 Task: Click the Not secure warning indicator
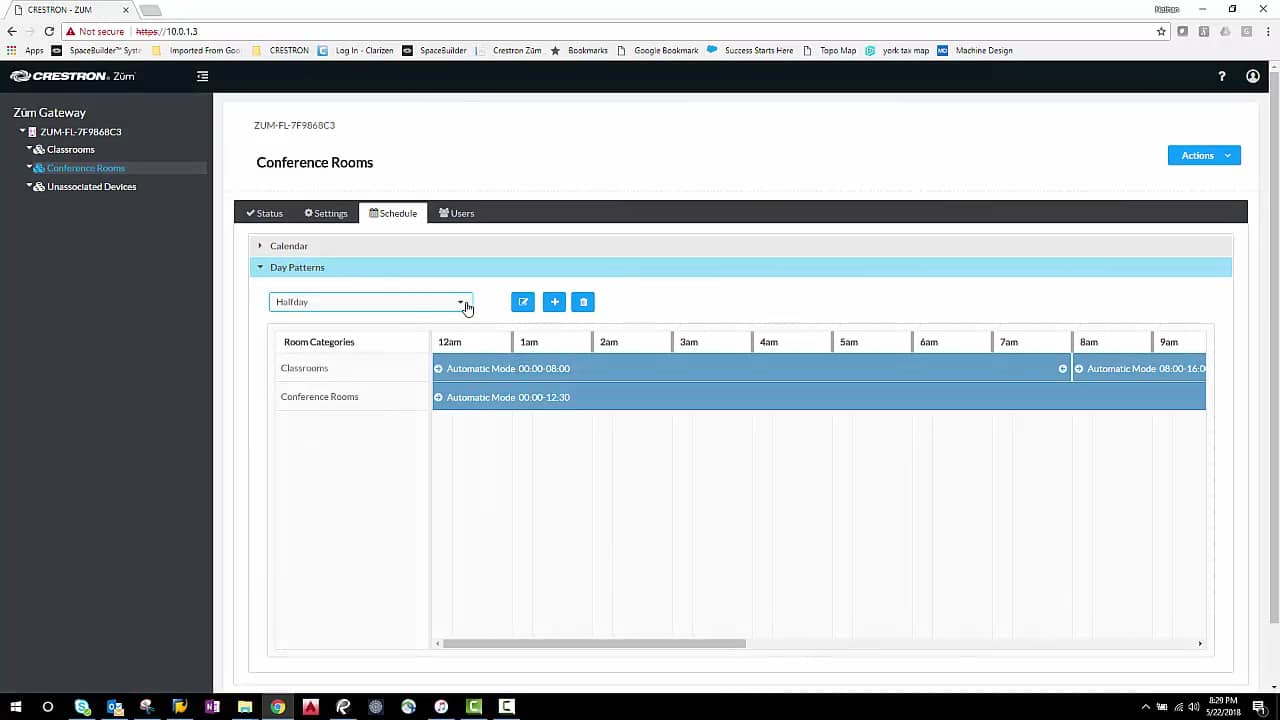tap(95, 31)
